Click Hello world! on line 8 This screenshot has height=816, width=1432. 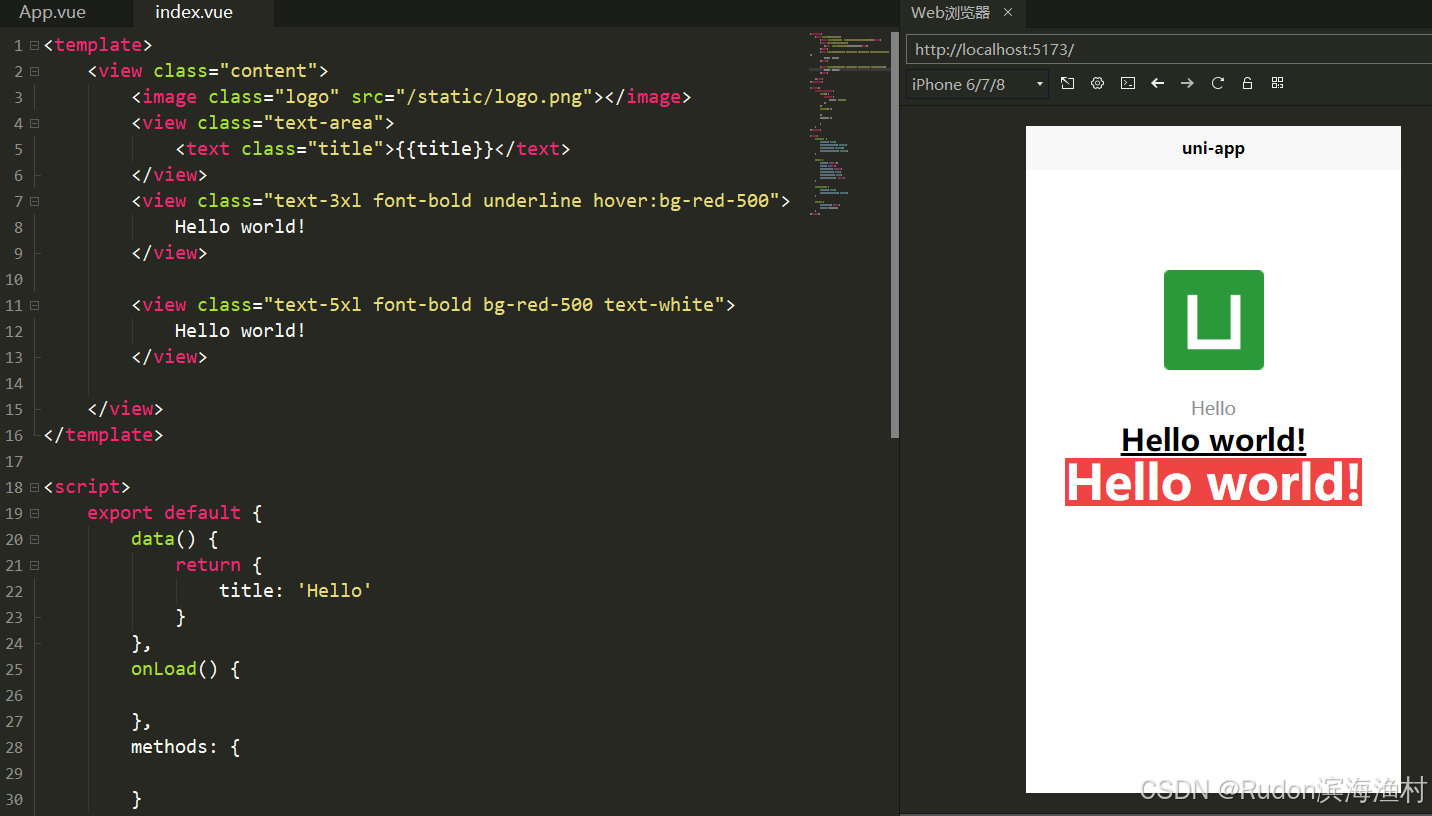pos(240,227)
